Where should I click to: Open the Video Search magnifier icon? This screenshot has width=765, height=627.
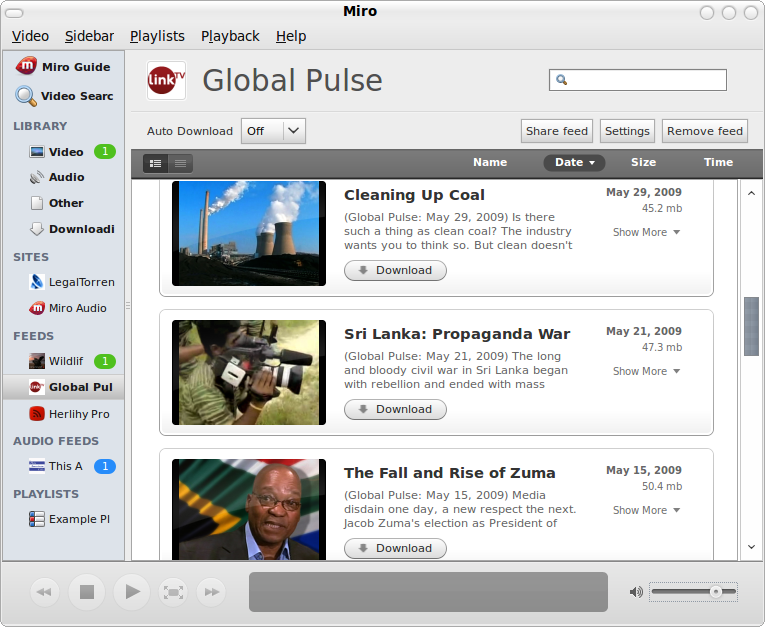click(x=26, y=96)
